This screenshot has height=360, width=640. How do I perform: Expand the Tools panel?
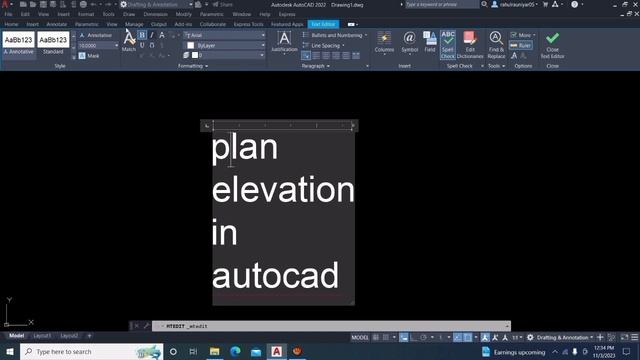pos(496,66)
